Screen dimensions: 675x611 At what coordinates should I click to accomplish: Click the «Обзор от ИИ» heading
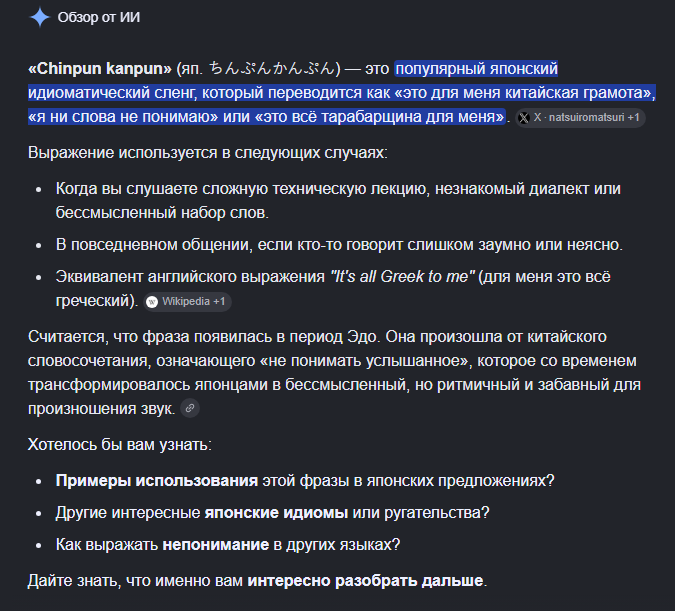(99, 18)
